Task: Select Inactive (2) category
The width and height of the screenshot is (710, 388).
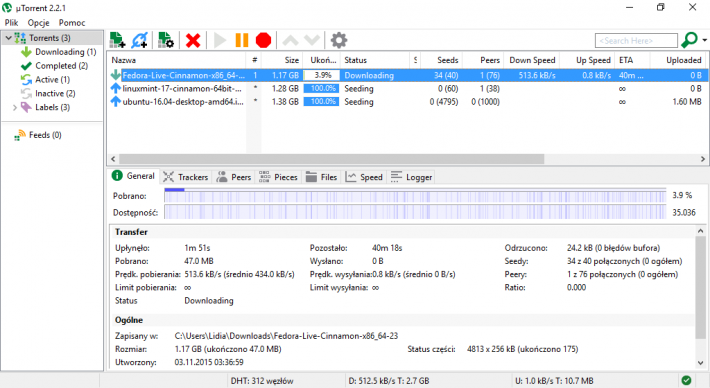Action: coord(55,94)
